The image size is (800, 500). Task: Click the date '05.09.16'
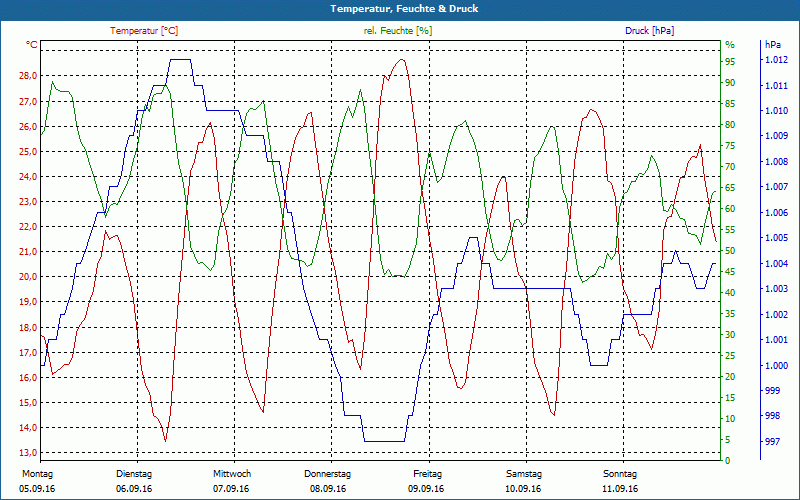click(x=37, y=489)
